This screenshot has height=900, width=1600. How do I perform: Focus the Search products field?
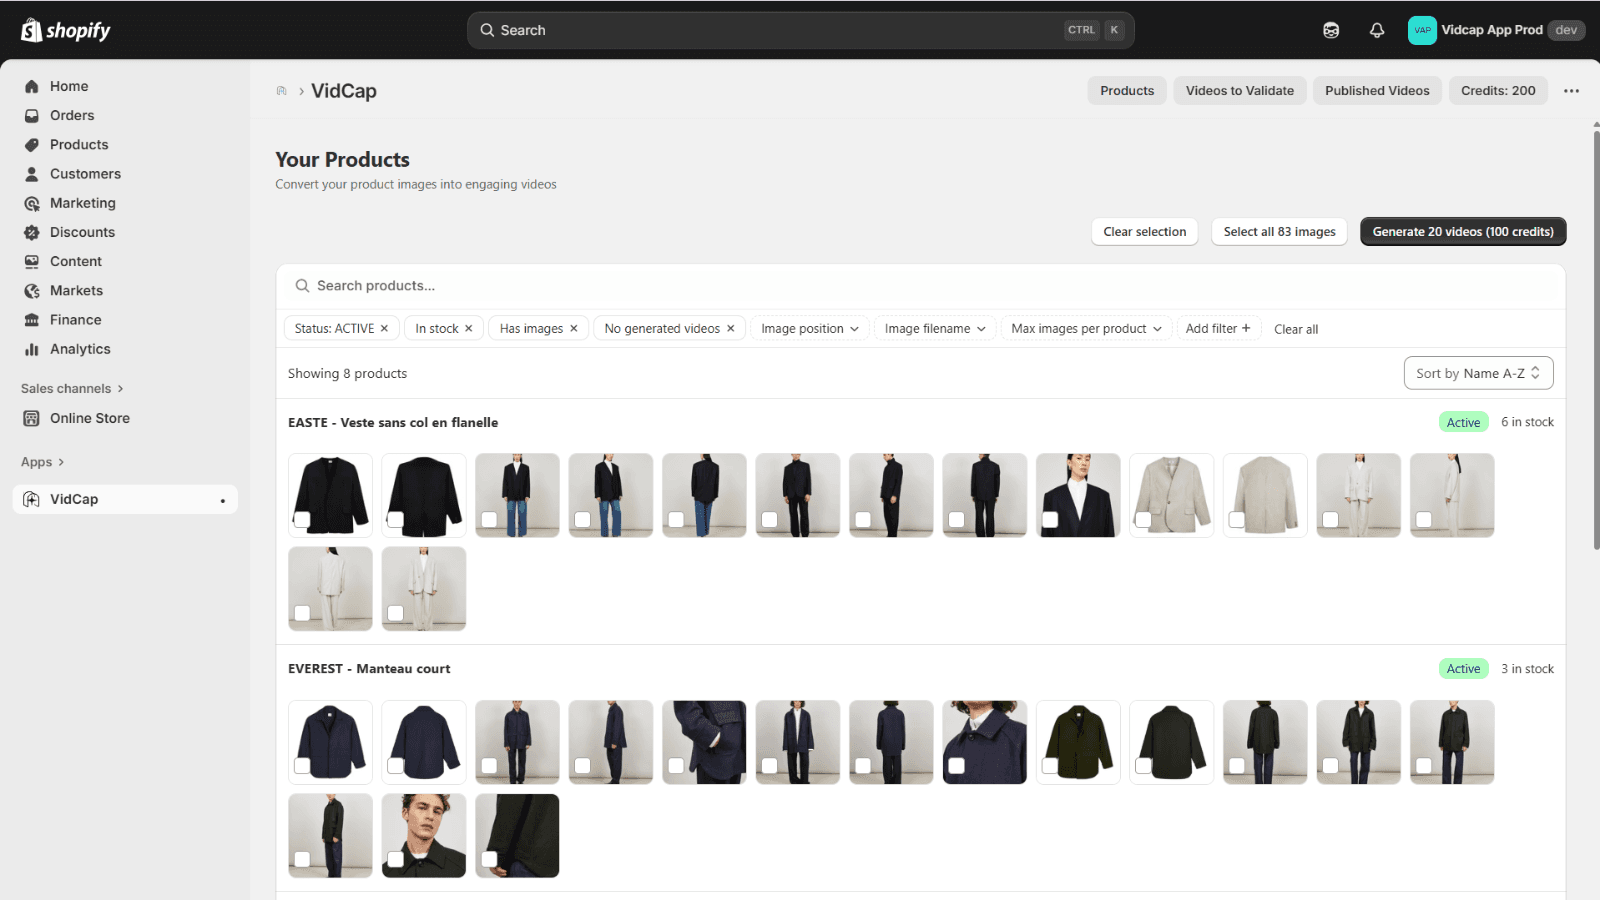pos(920,286)
